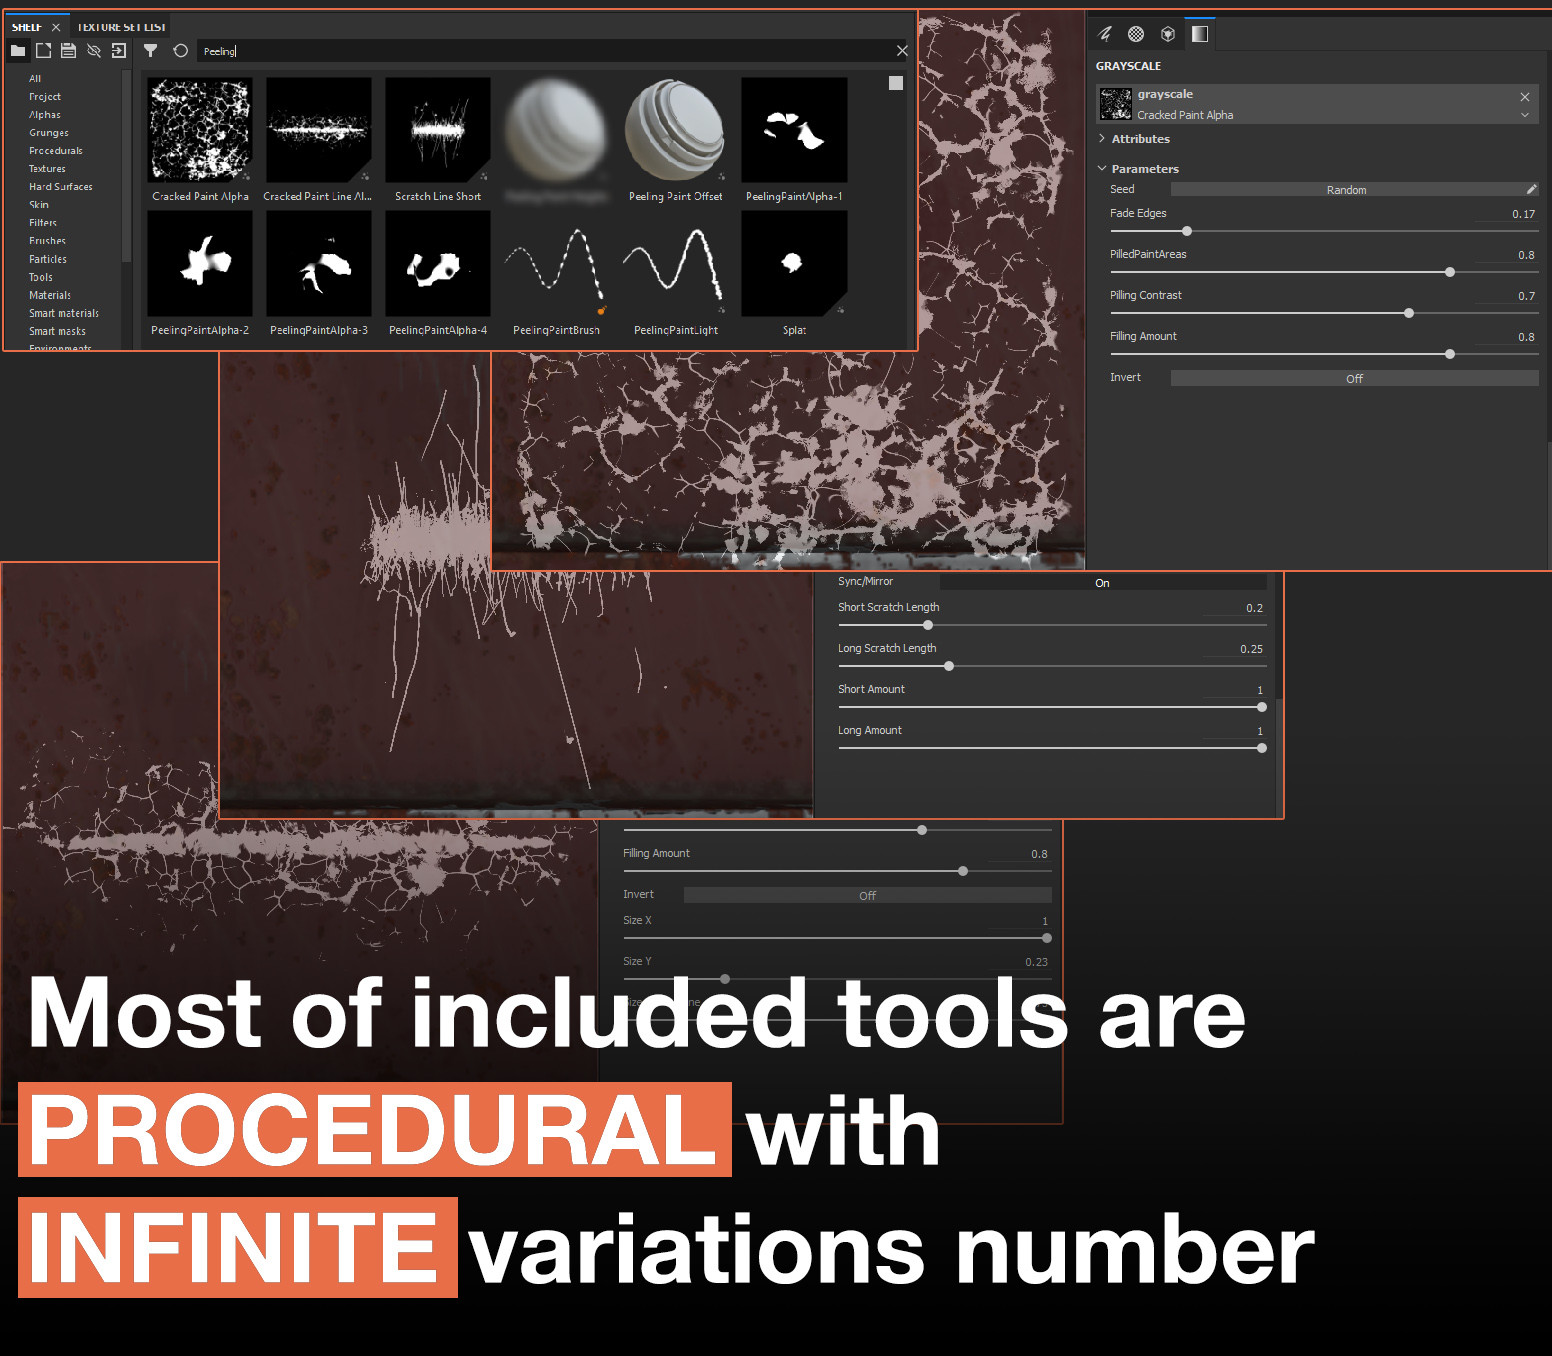Click the PilledPaintAreas slider handle
Viewport: 1552px width, 1356px height.
pos(1450,272)
